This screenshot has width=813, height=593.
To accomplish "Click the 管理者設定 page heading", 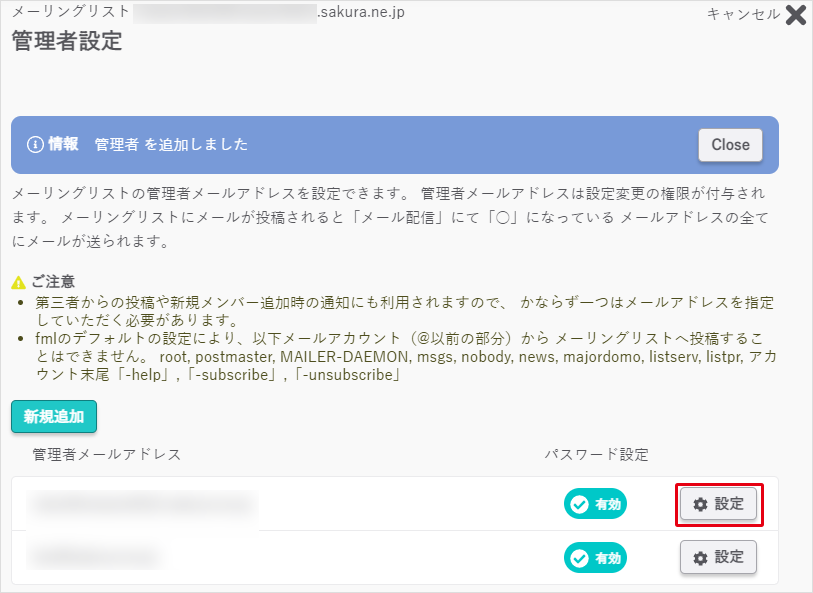I will 66,41.
